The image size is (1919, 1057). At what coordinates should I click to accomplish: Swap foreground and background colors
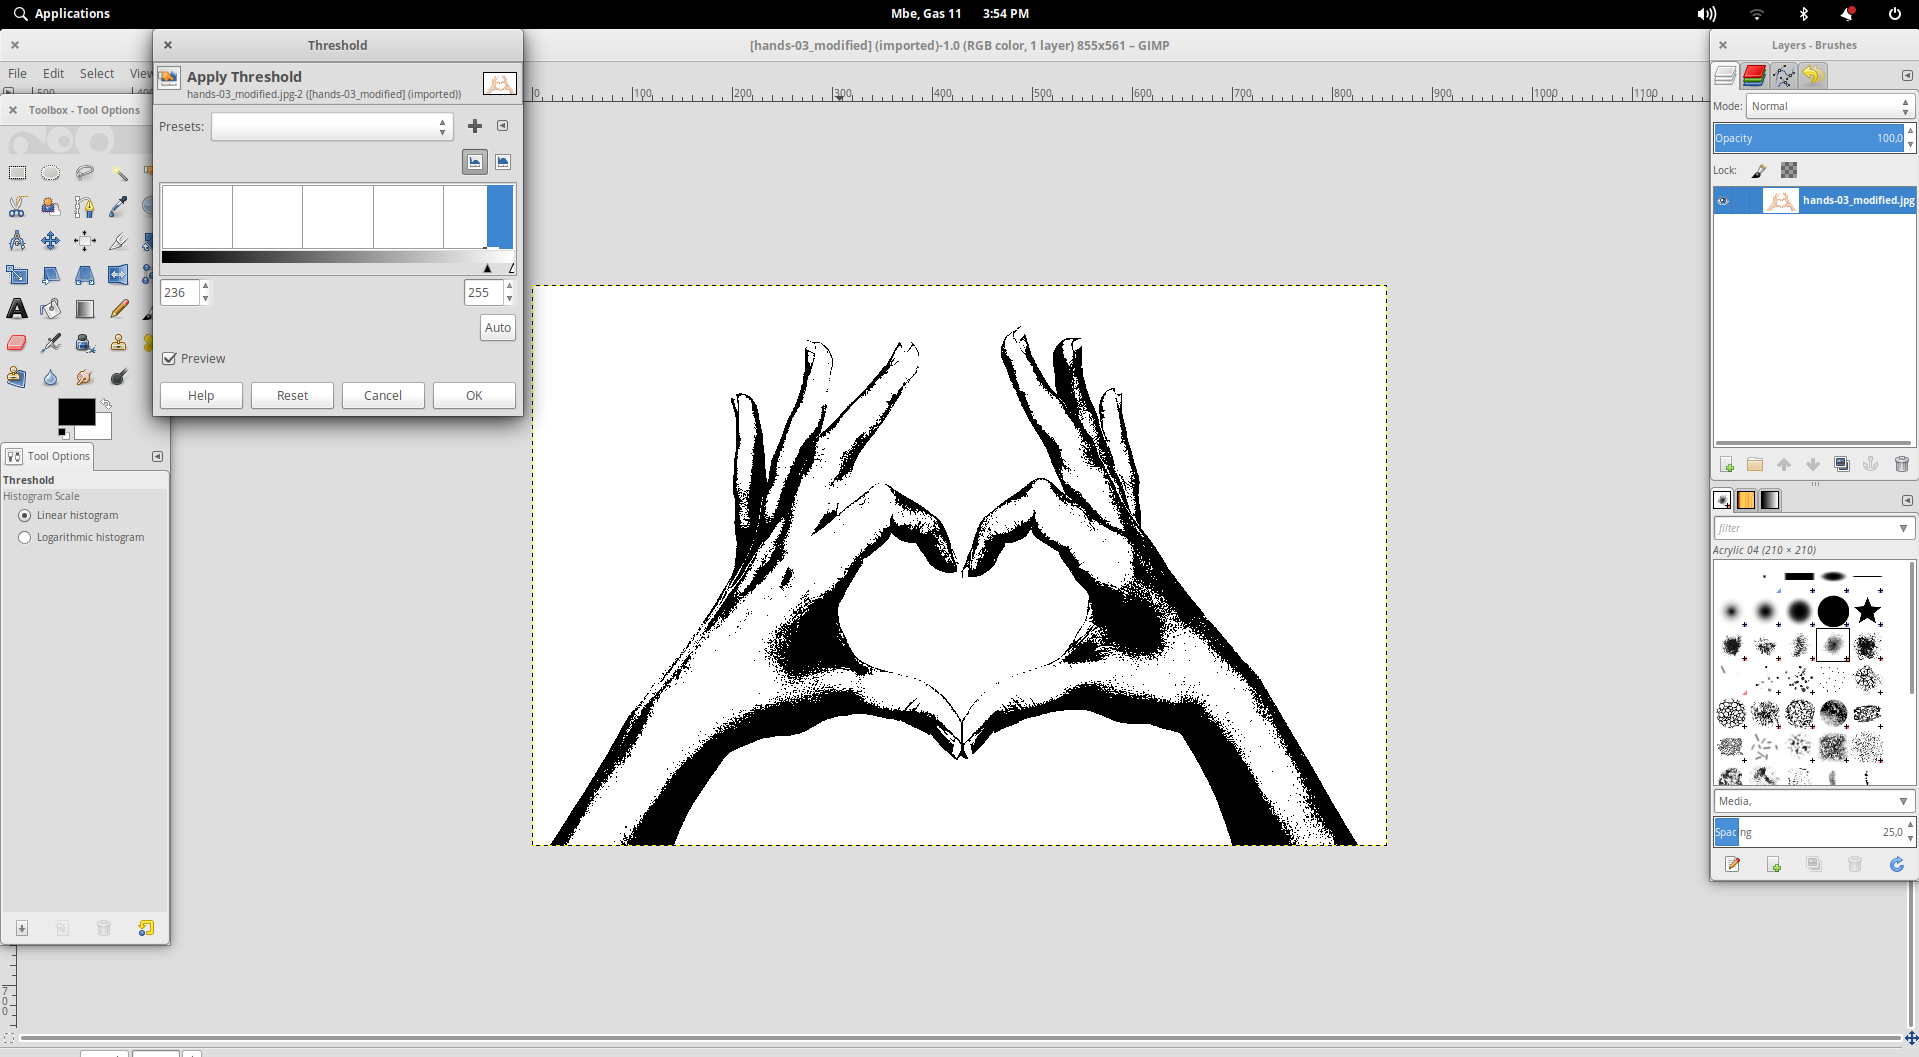click(106, 404)
